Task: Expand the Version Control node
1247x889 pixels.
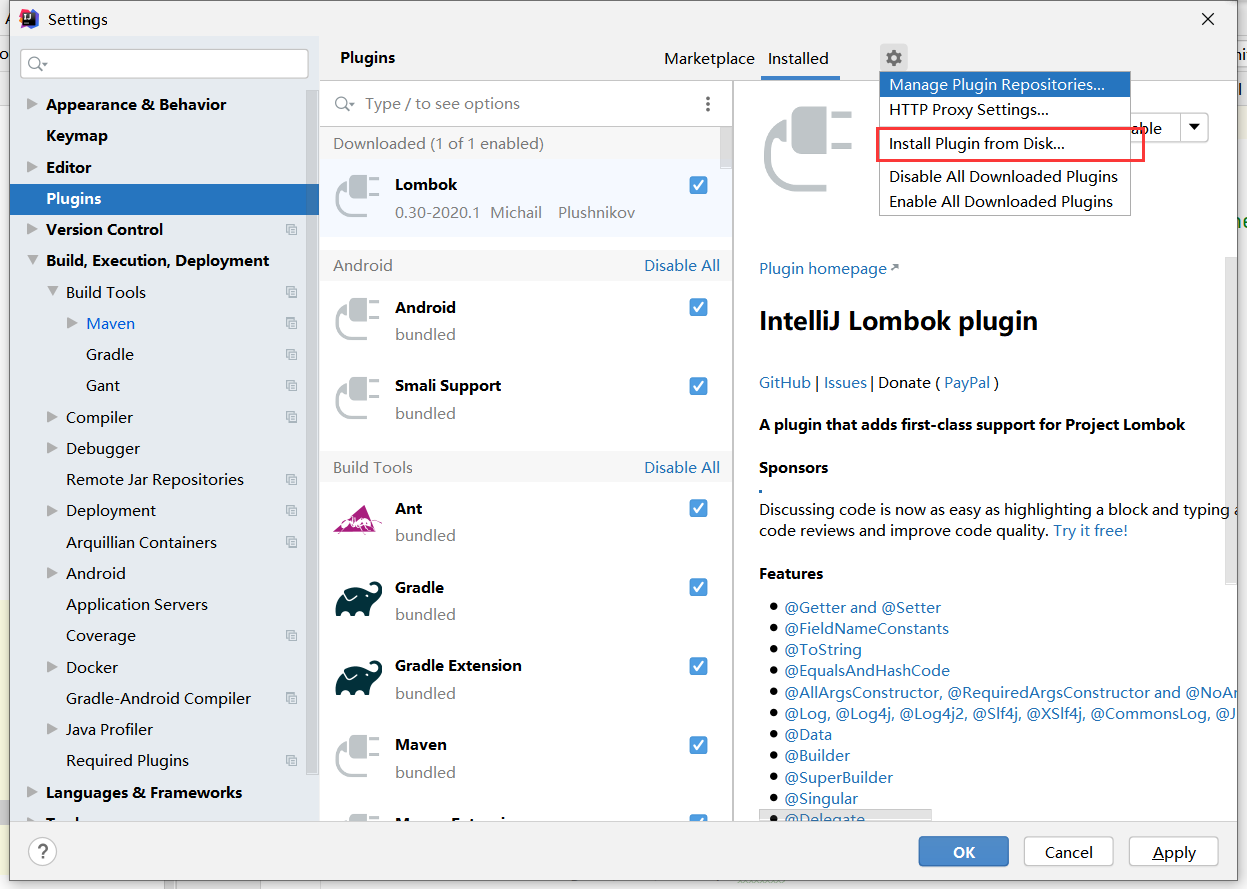Action: click(32, 229)
